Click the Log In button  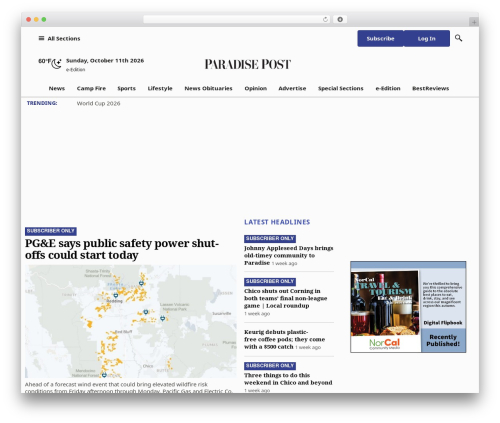[427, 39]
